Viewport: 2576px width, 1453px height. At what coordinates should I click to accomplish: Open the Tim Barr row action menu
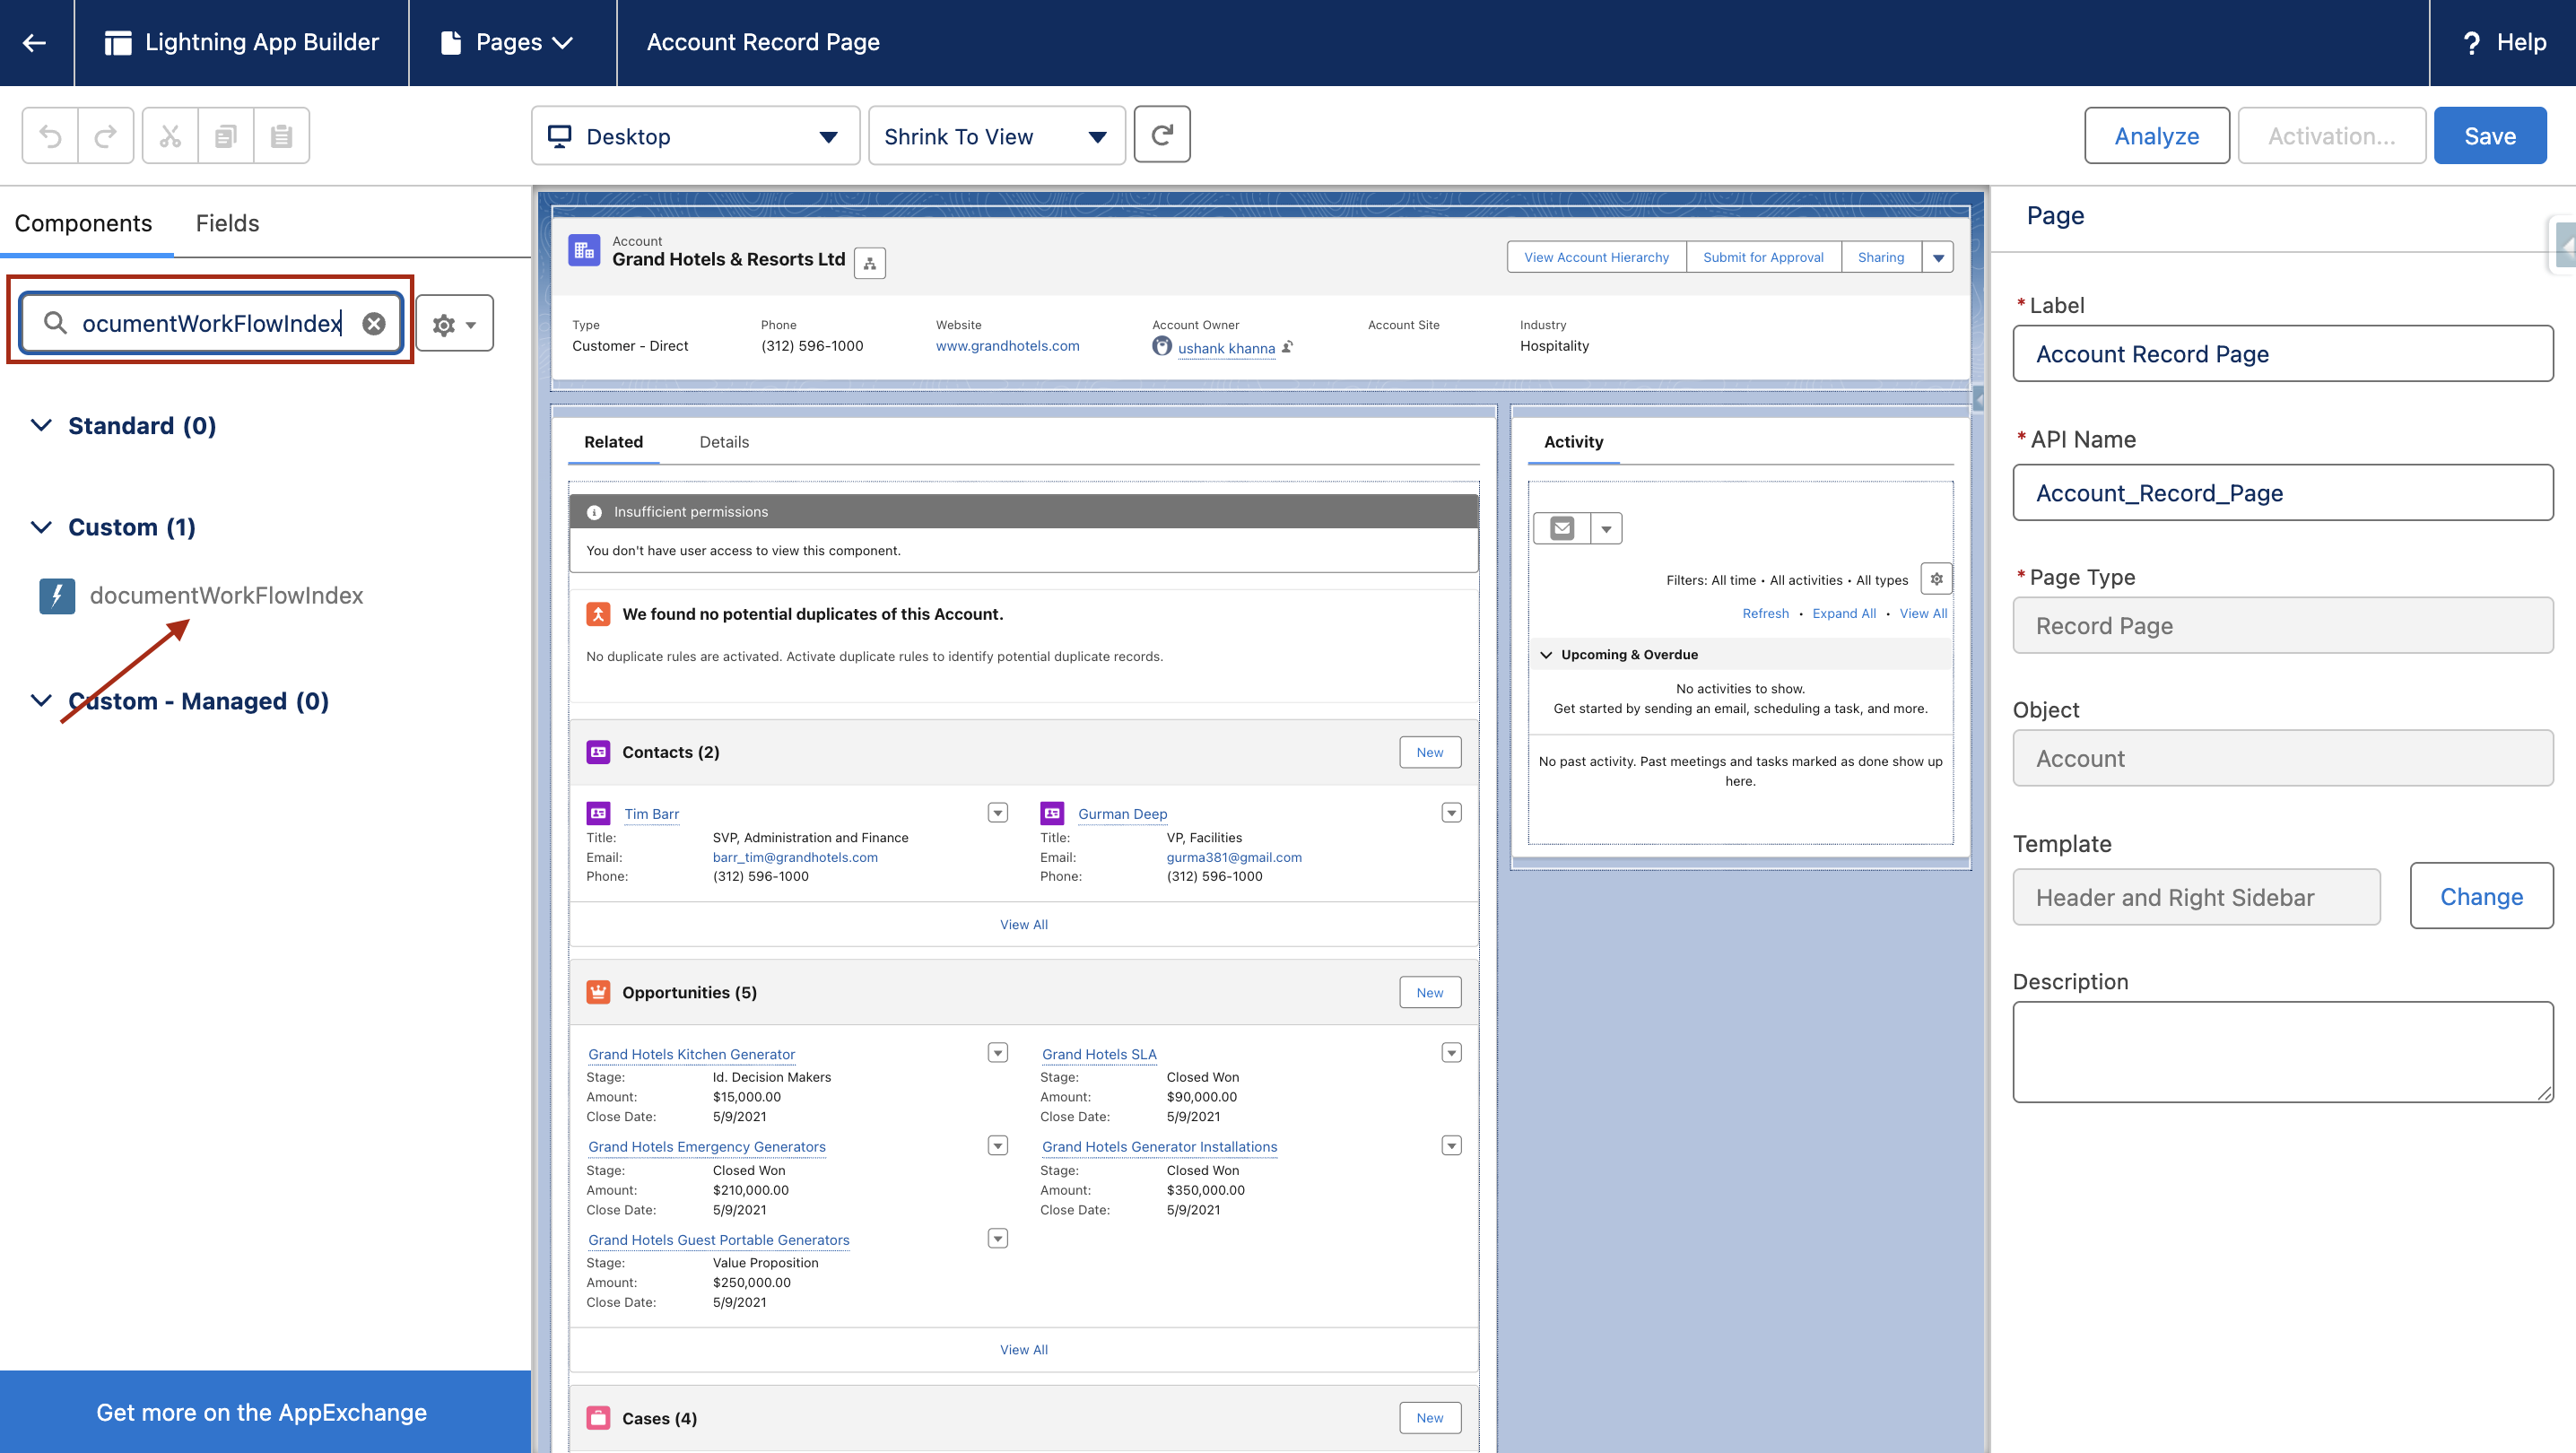click(998, 813)
